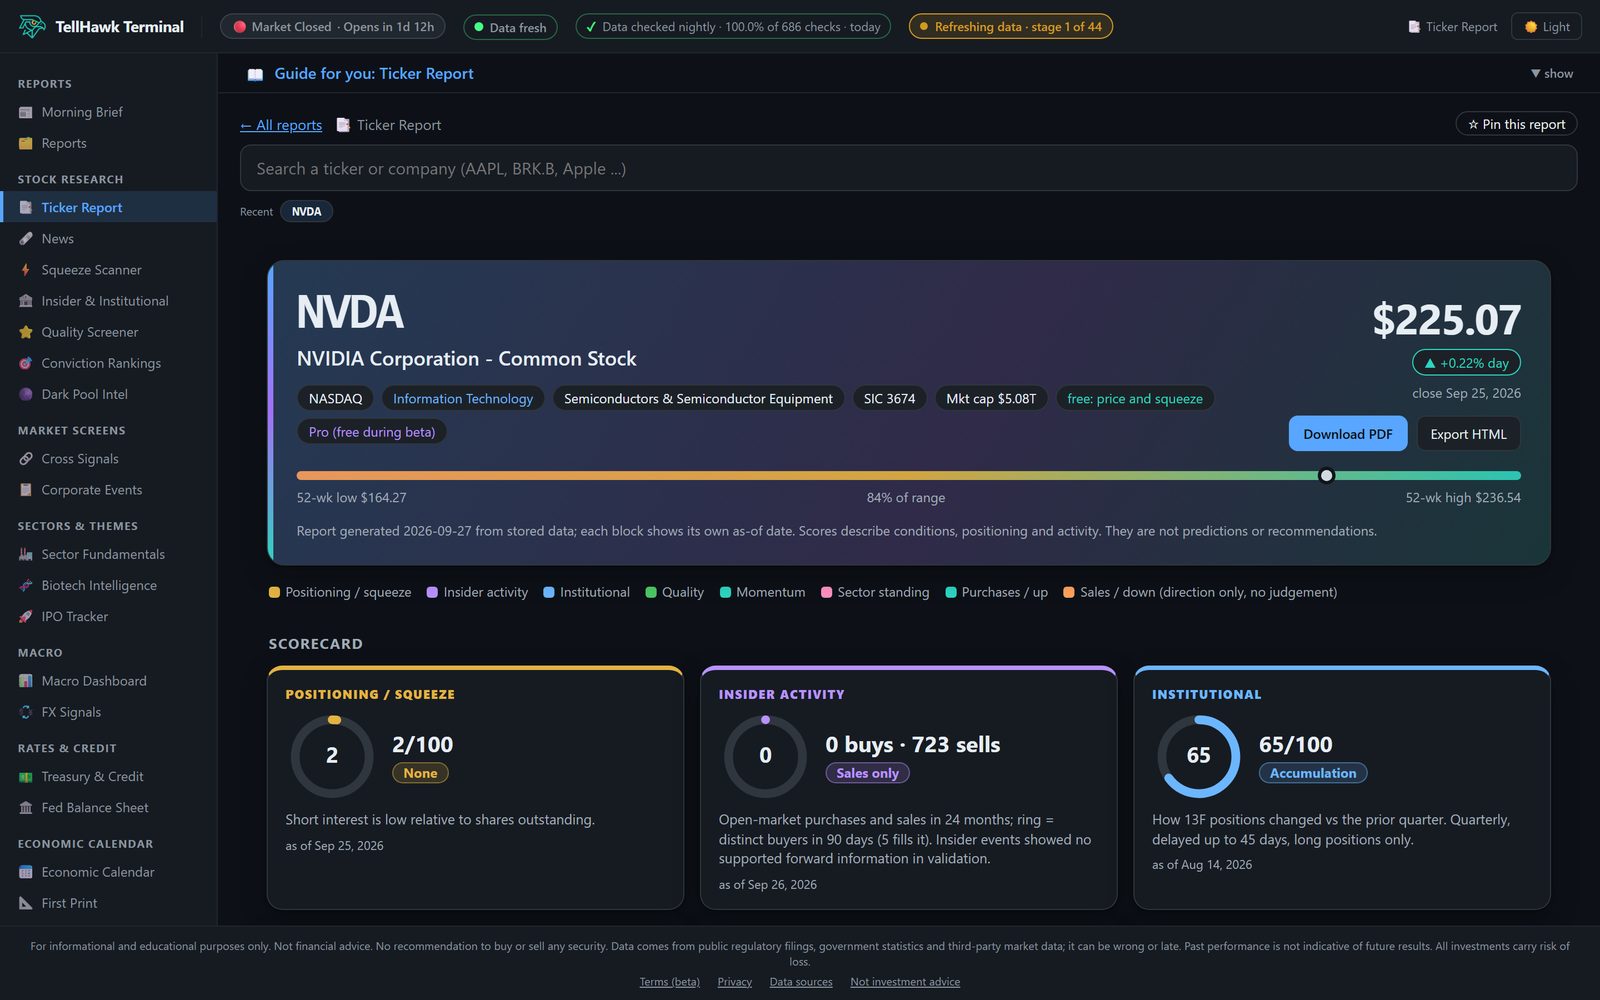
Task: Click the Institutional blue legend swatch
Action: [x=548, y=592]
